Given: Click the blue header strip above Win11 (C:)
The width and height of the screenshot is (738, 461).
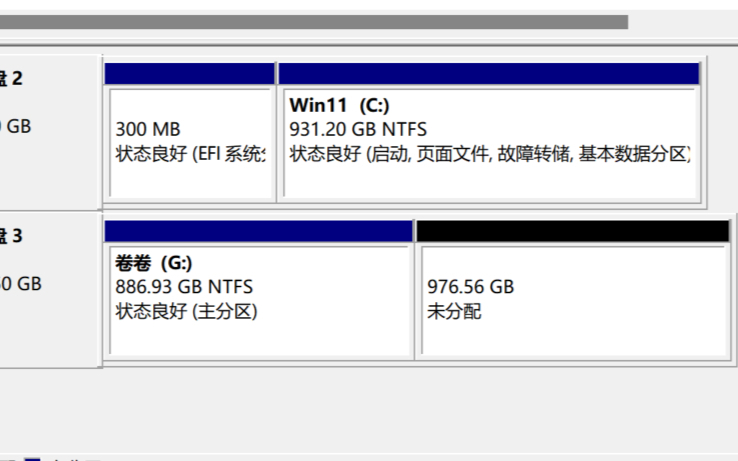Looking at the screenshot, I should point(488,74).
